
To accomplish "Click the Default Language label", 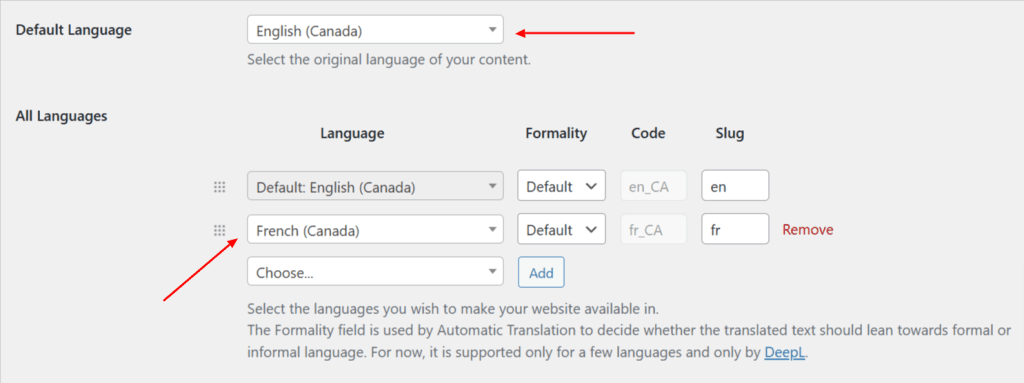I will click(73, 30).
